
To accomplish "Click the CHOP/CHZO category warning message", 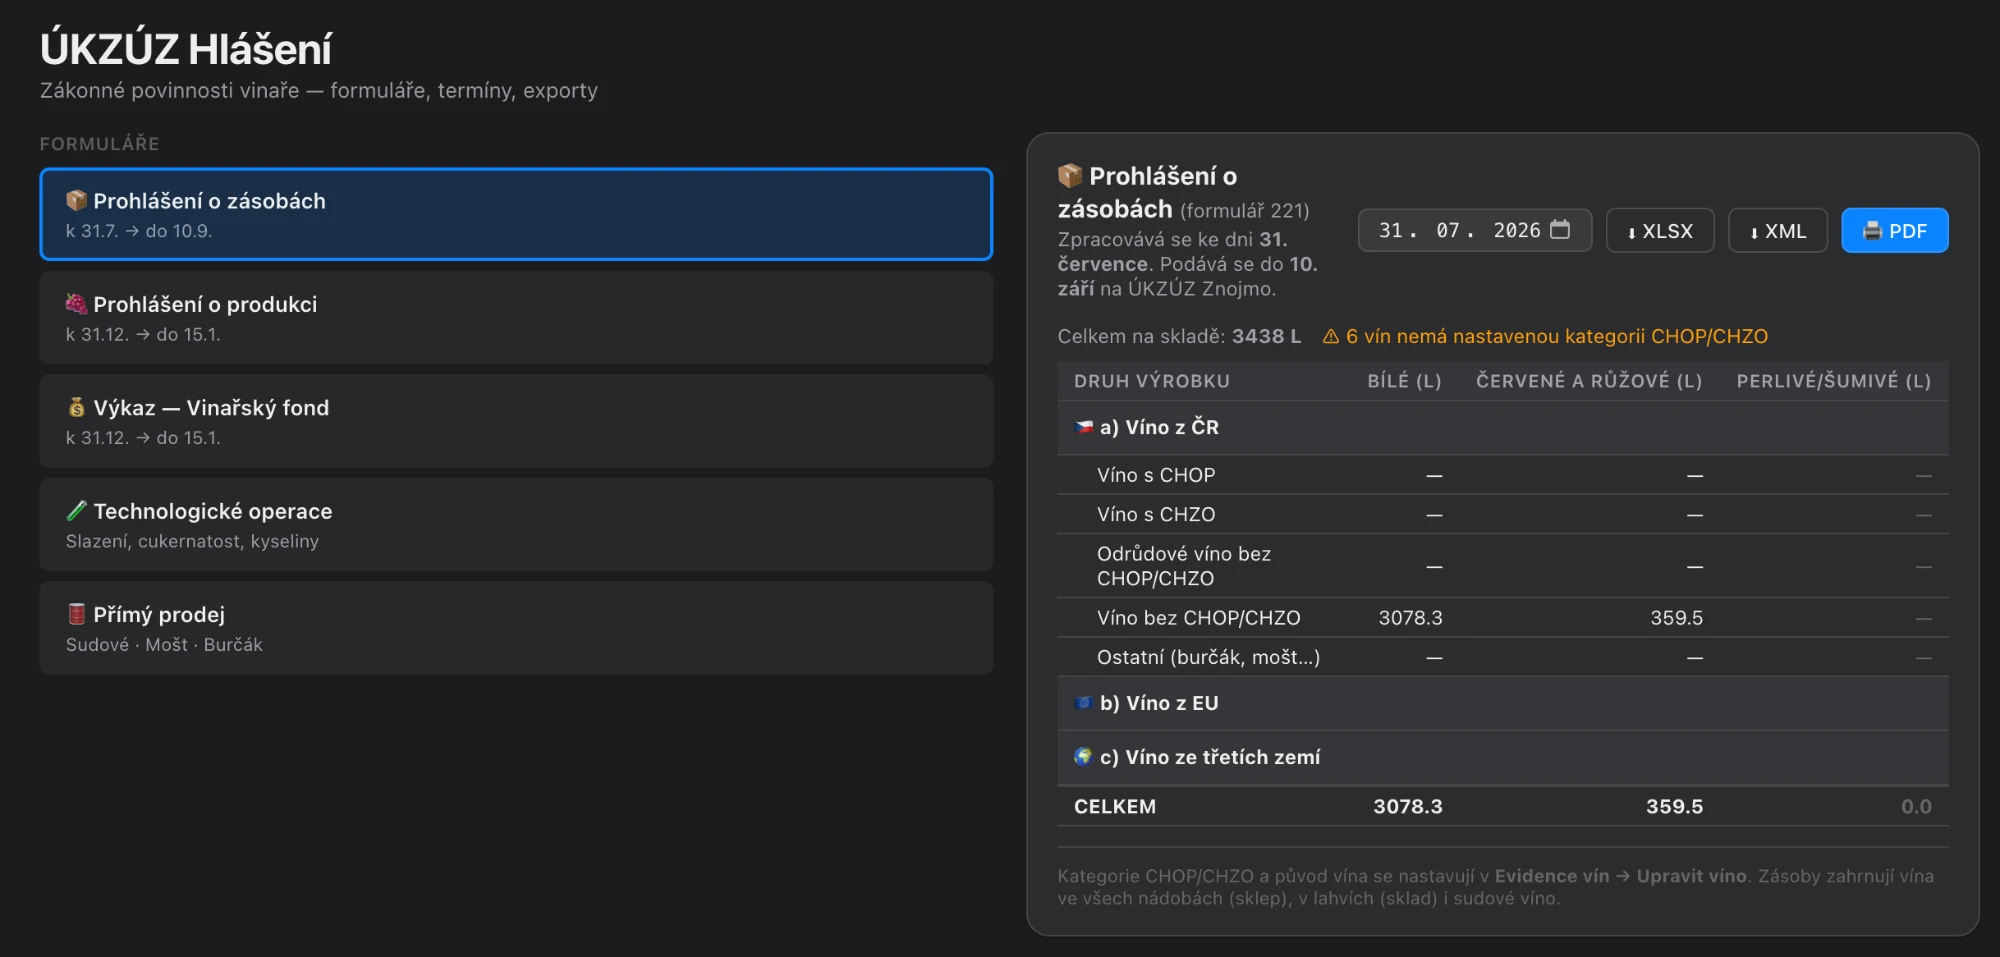I will (1545, 337).
